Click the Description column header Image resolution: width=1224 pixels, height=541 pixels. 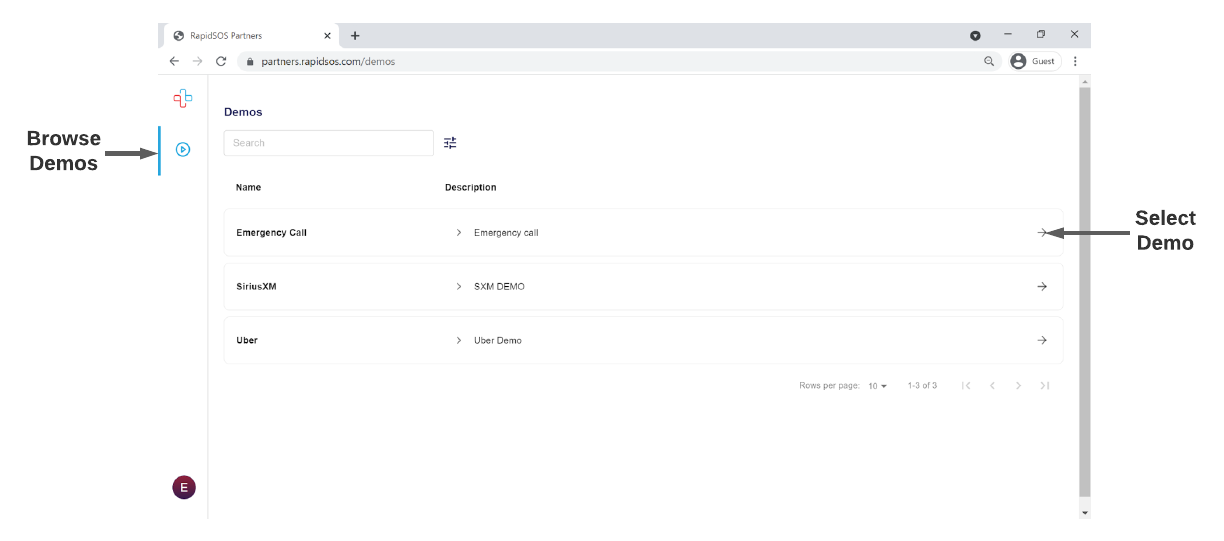point(470,188)
